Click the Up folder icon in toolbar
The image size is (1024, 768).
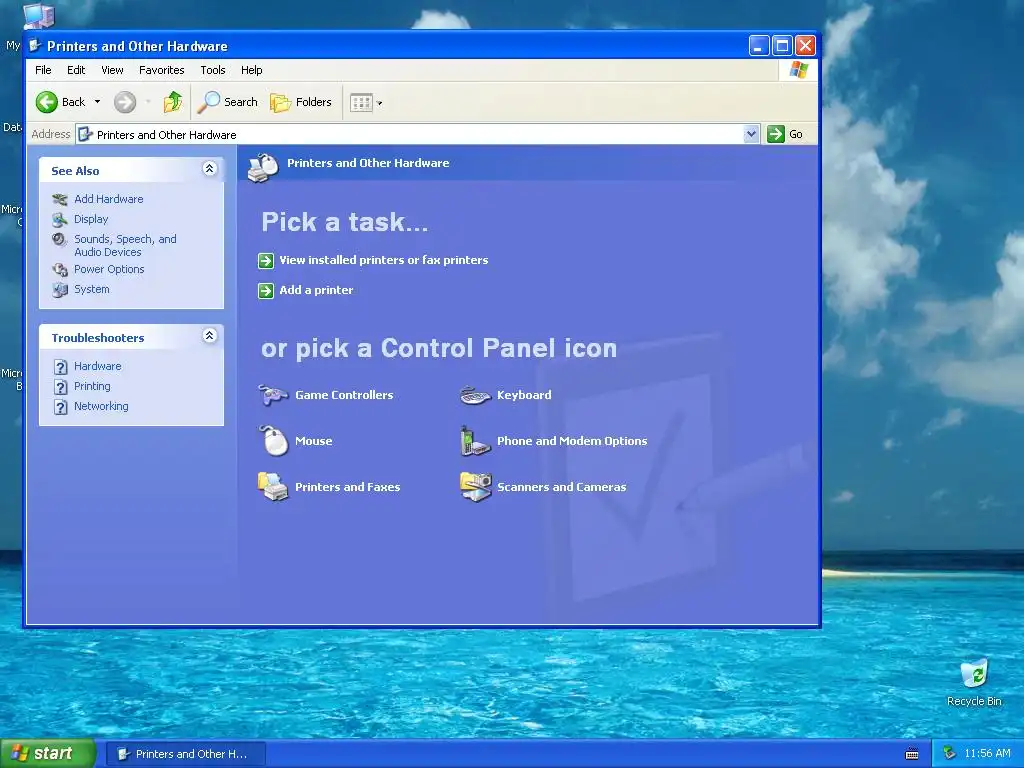tap(172, 102)
